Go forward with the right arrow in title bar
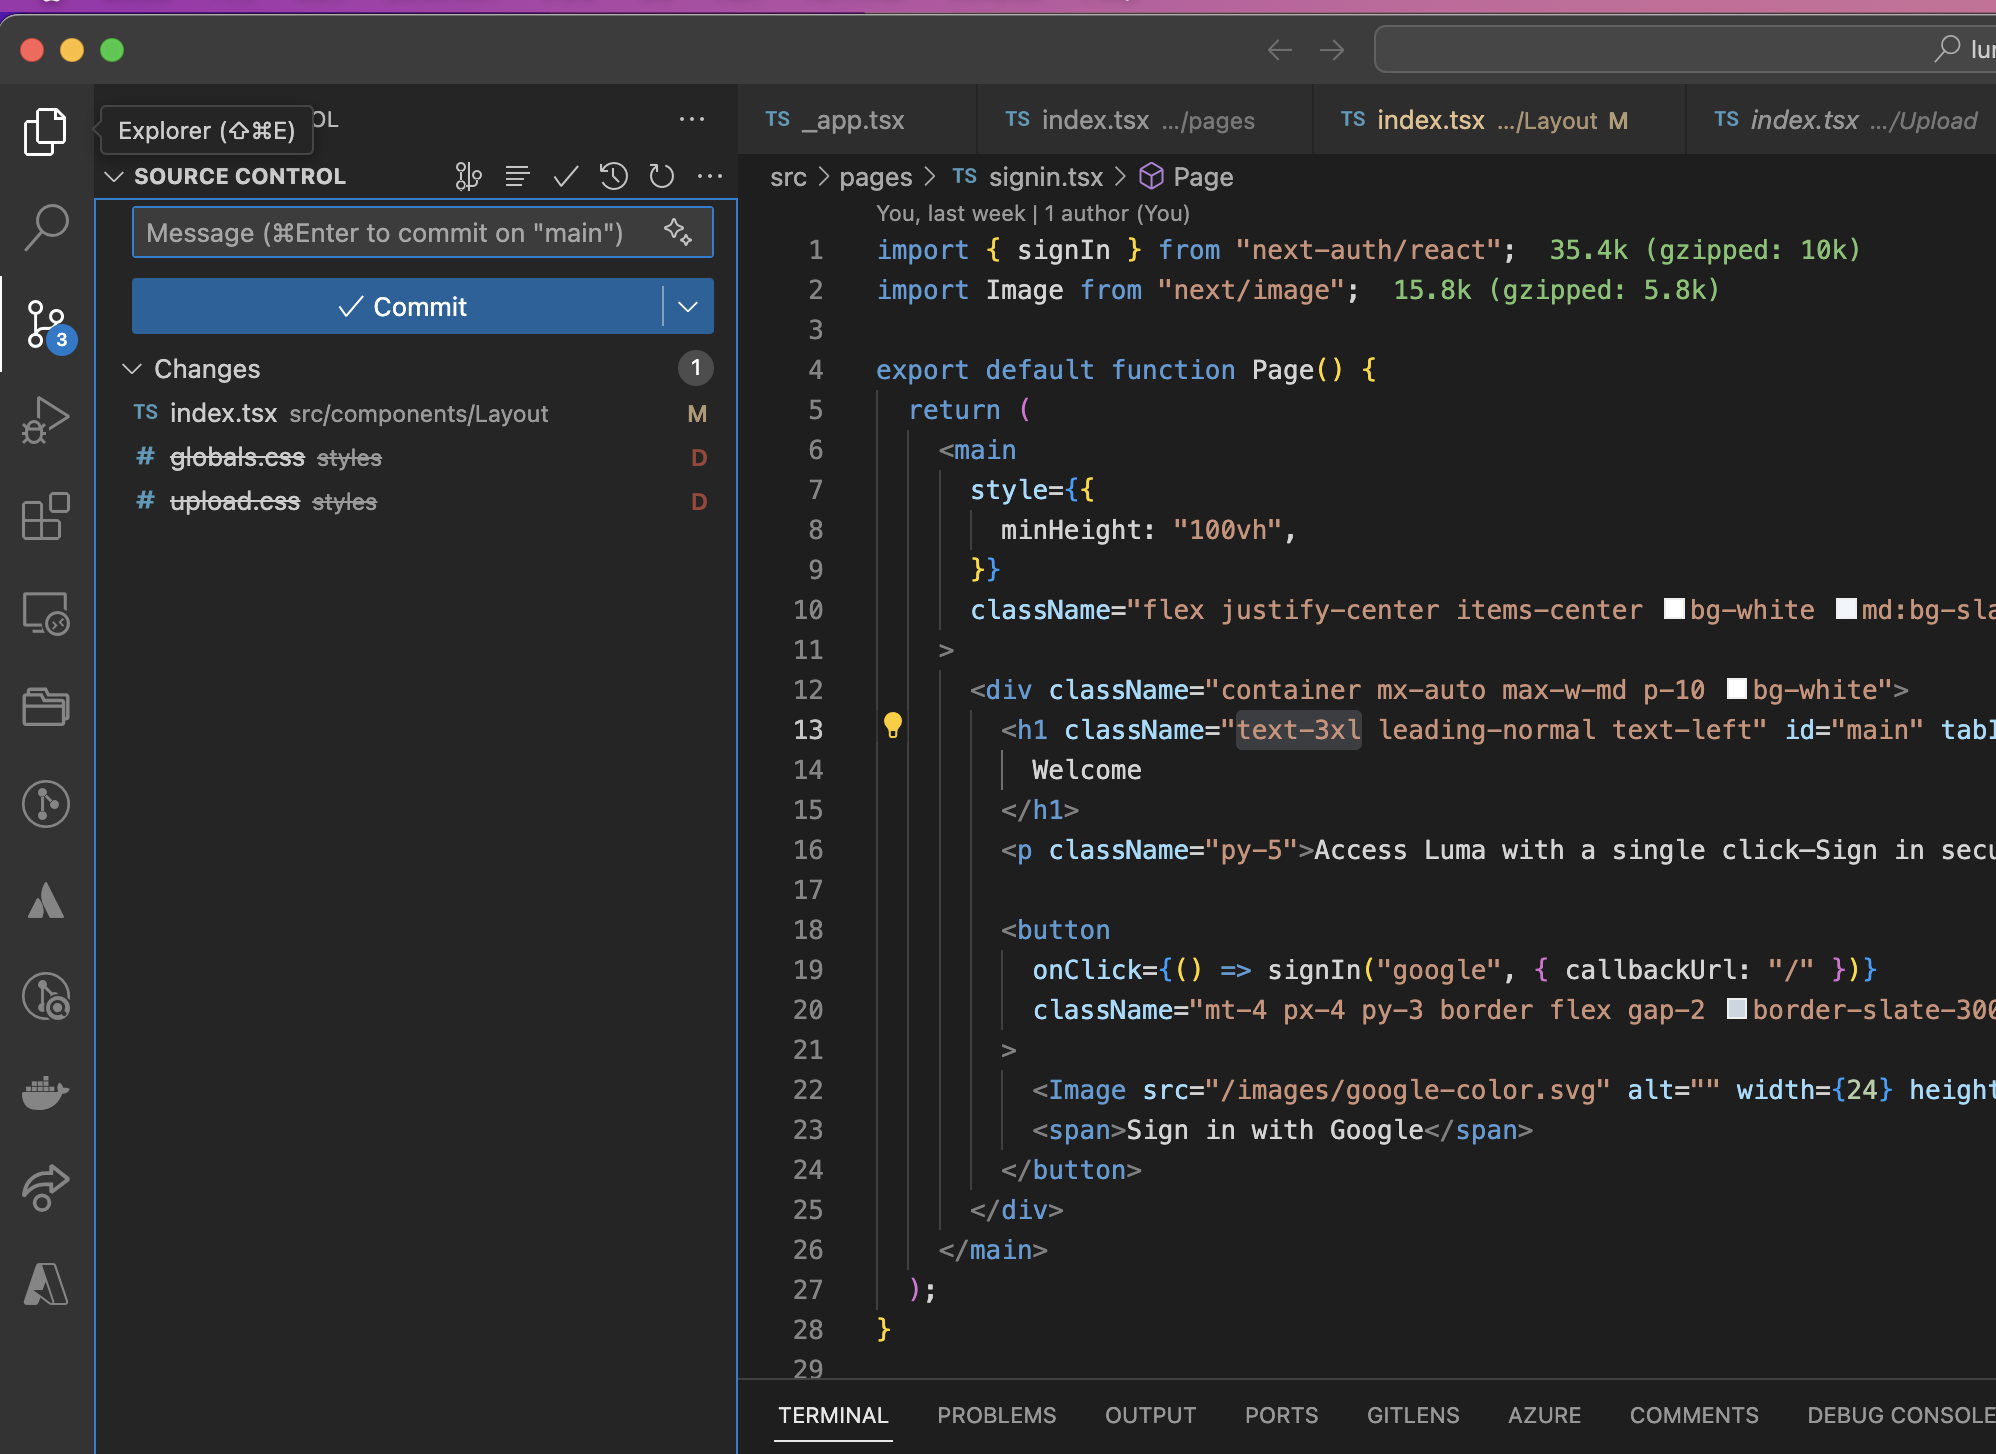1996x1454 pixels. 1332,50
